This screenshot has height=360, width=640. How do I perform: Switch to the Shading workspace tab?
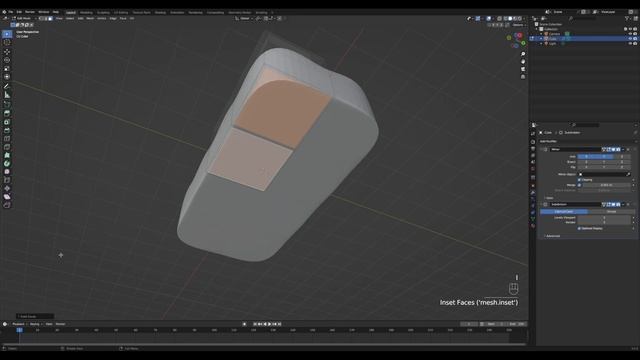[x=160, y=13]
